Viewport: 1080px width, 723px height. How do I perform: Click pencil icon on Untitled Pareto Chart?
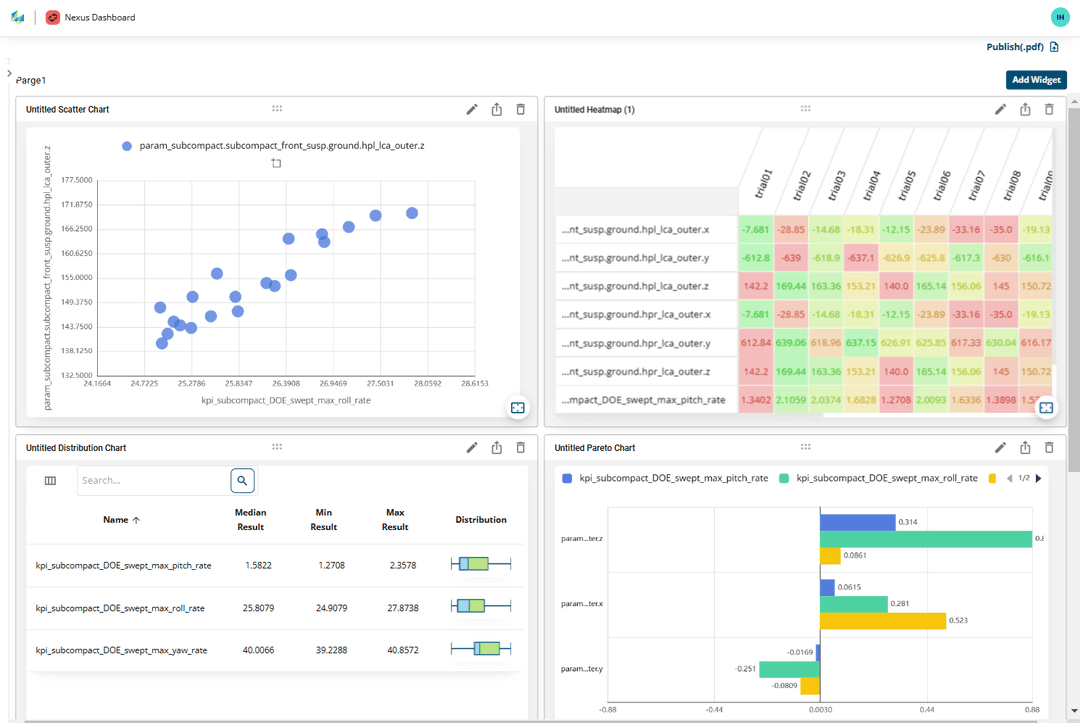pyautogui.click(x=1000, y=448)
